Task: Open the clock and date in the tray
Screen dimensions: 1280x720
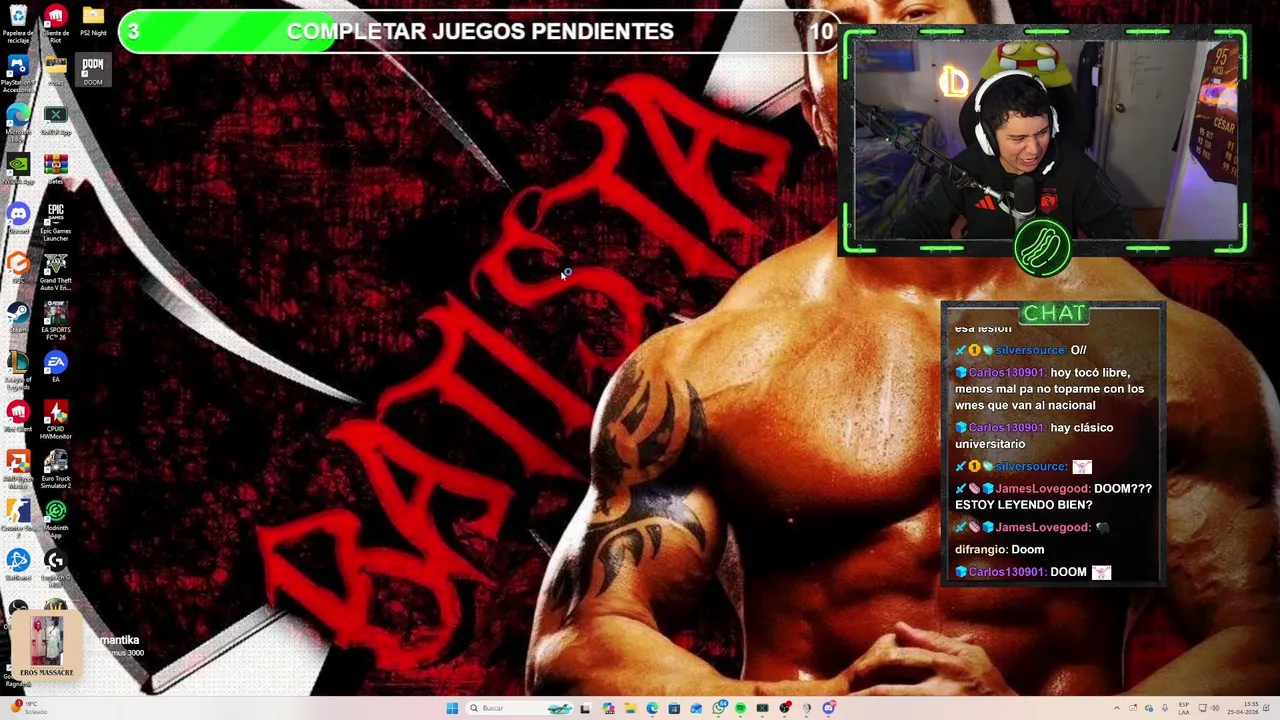Action: [1244, 708]
